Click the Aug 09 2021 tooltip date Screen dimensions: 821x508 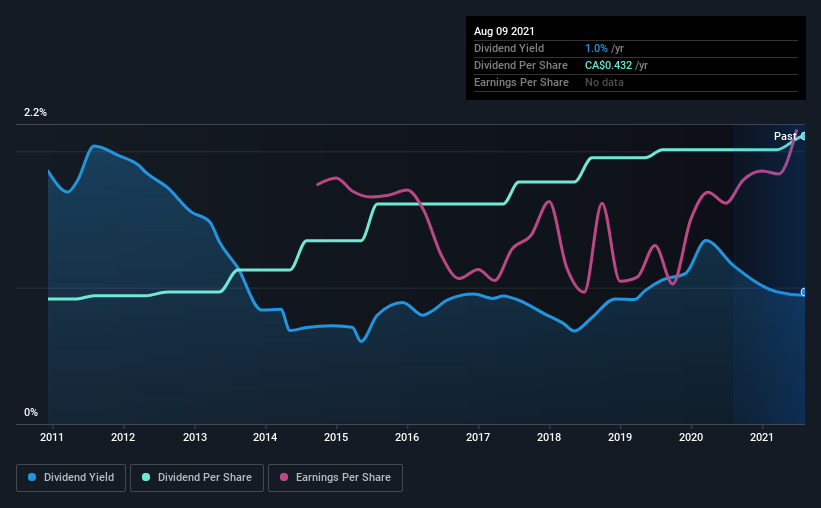click(x=504, y=31)
